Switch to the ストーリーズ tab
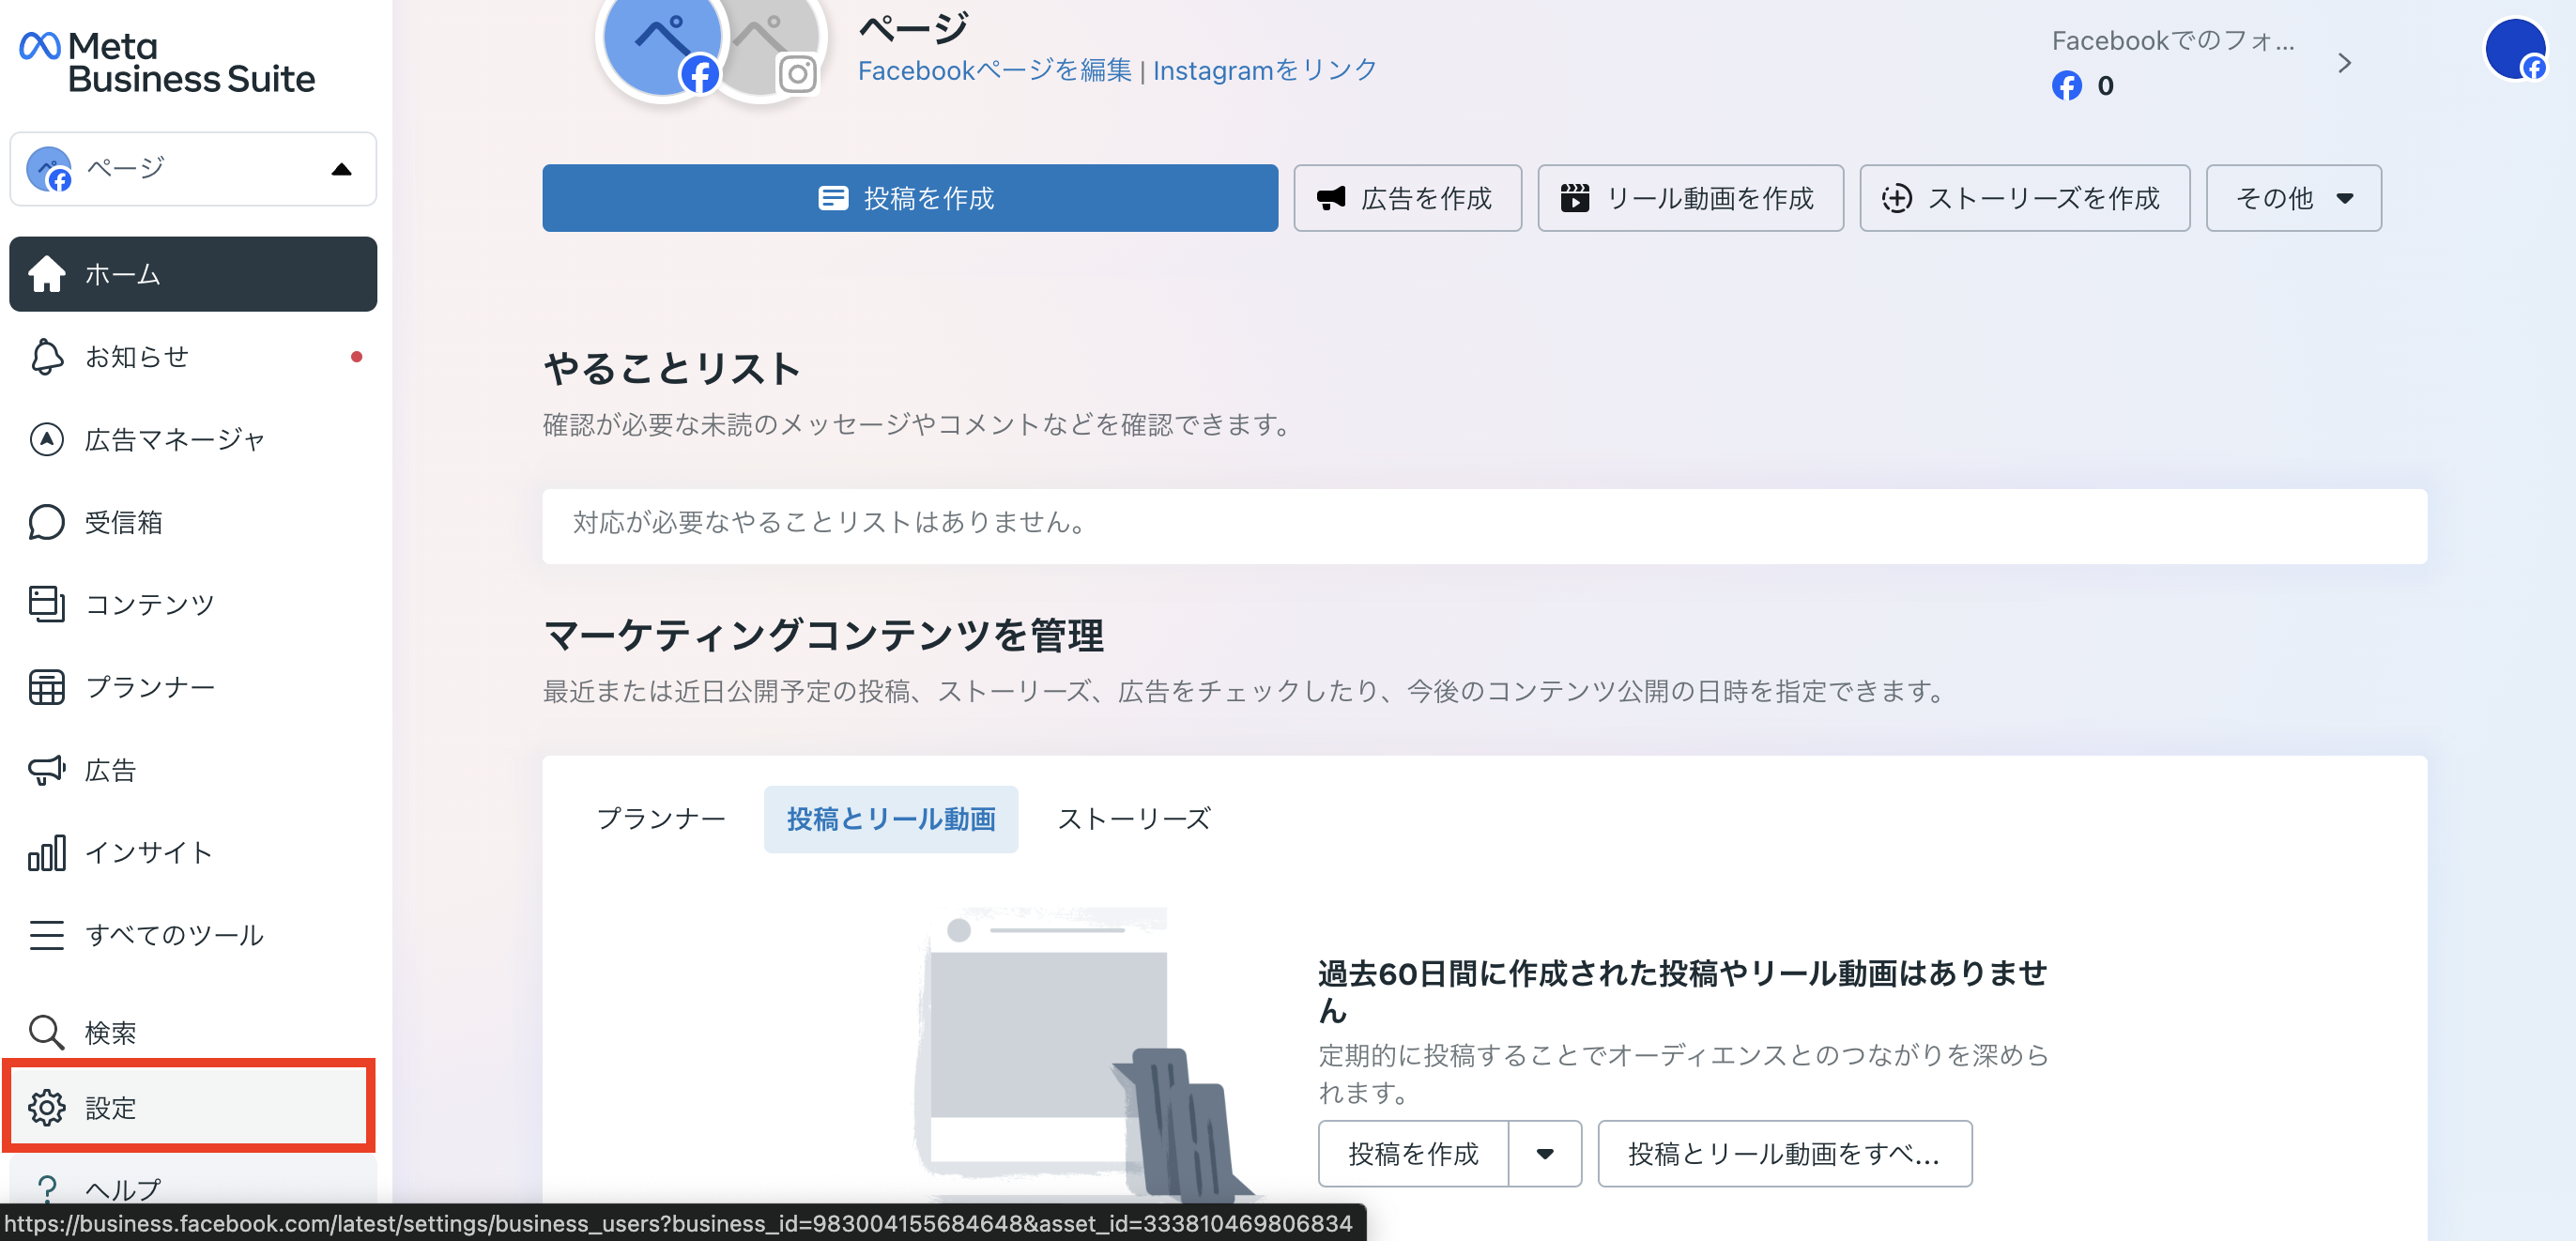Image resolution: width=2576 pixels, height=1241 pixels. [x=1134, y=818]
